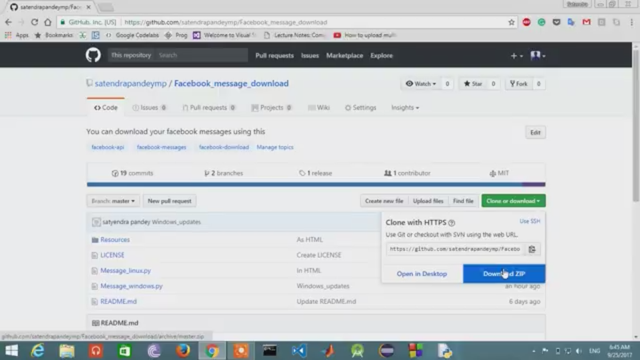640x360 pixels.
Task: Click the browser back arrow
Action: click(x=9, y=22)
